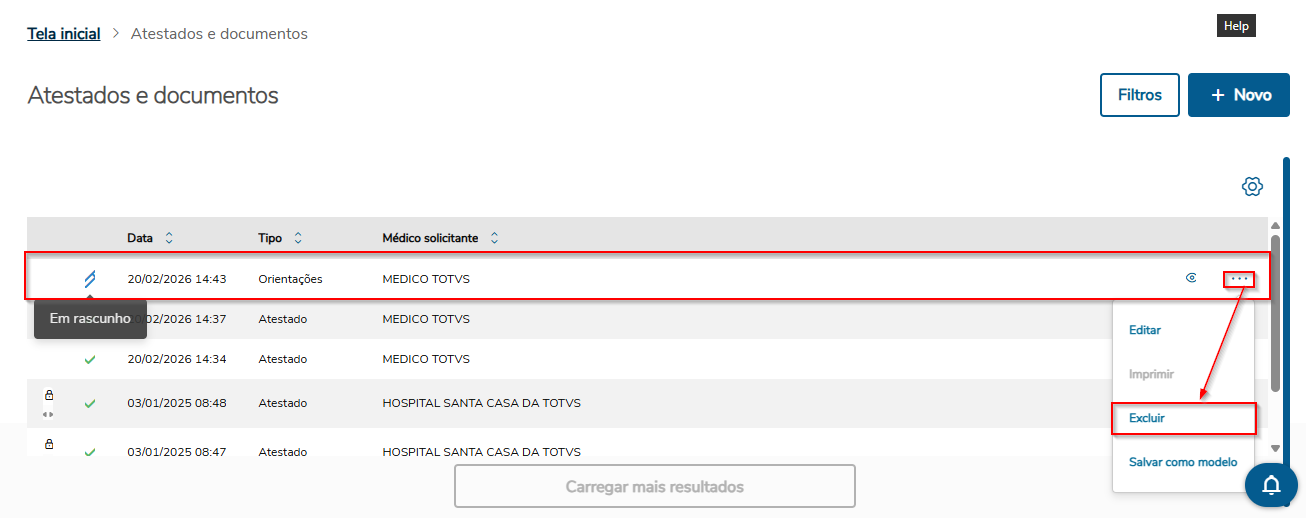The image size is (1306, 518).
Task: Pick Salvar como modelo menu option
Action: [1183, 462]
